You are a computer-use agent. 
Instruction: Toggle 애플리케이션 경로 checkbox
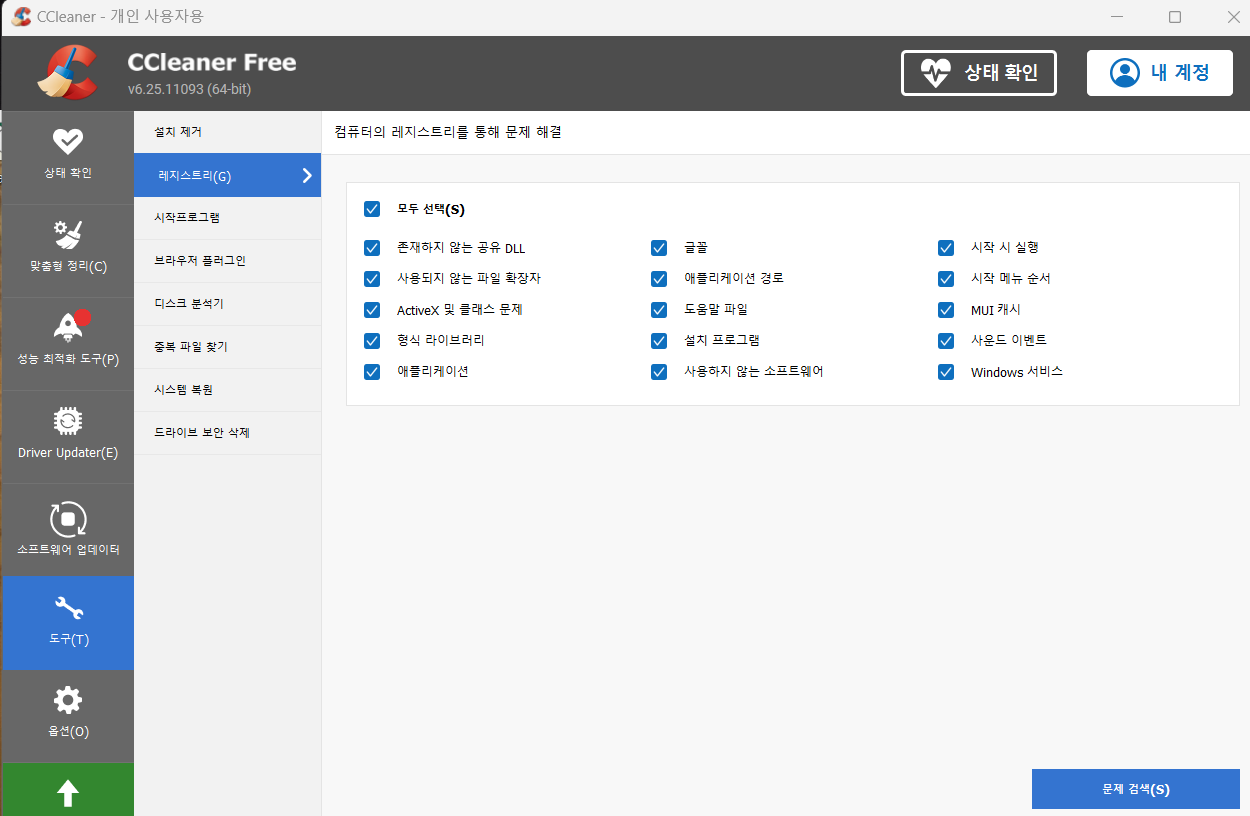click(659, 279)
